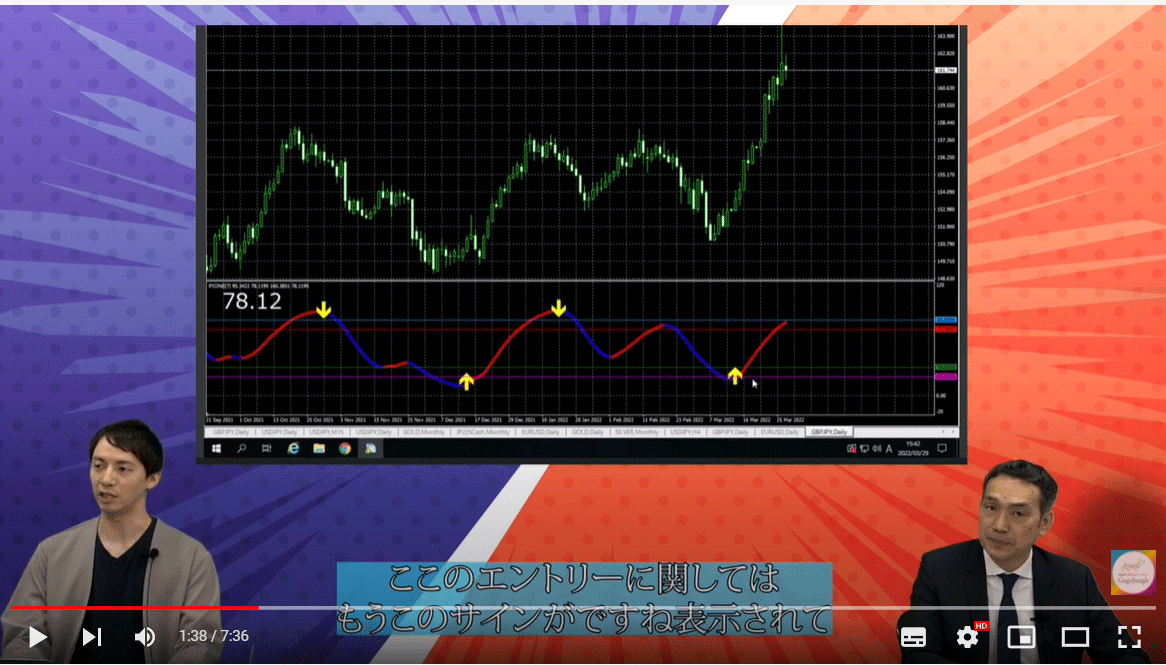Switch to the JP225Cash,Monthly chart tab
Image resolution: width=1166 pixels, height=665 pixels.
[x=483, y=432]
